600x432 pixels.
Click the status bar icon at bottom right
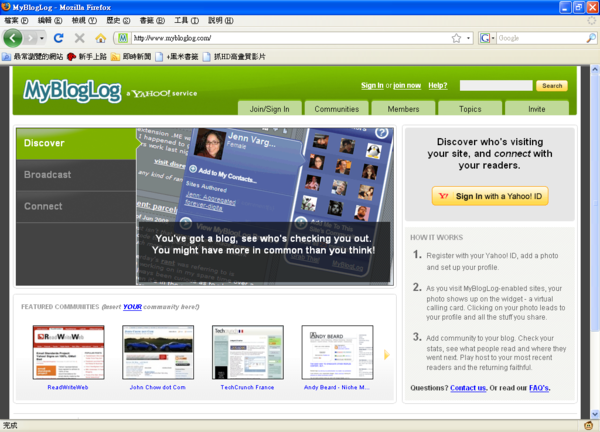(x=588, y=425)
